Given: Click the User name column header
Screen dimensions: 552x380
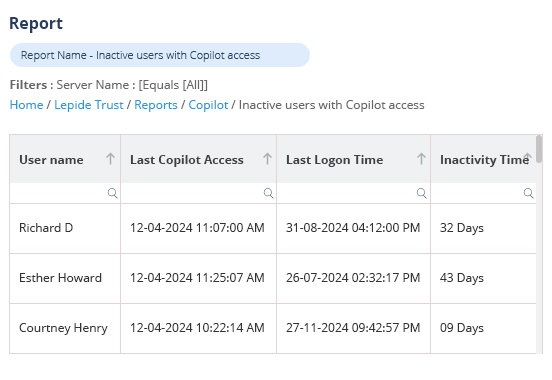Looking at the screenshot, I should coord(65,159).
